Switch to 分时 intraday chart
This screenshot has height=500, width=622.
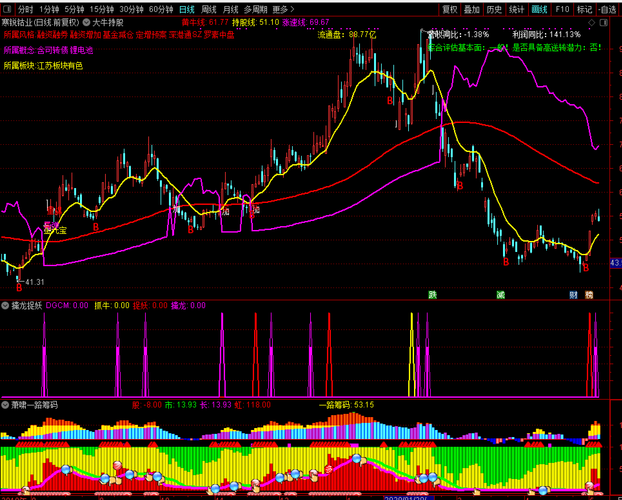[25, 9]
